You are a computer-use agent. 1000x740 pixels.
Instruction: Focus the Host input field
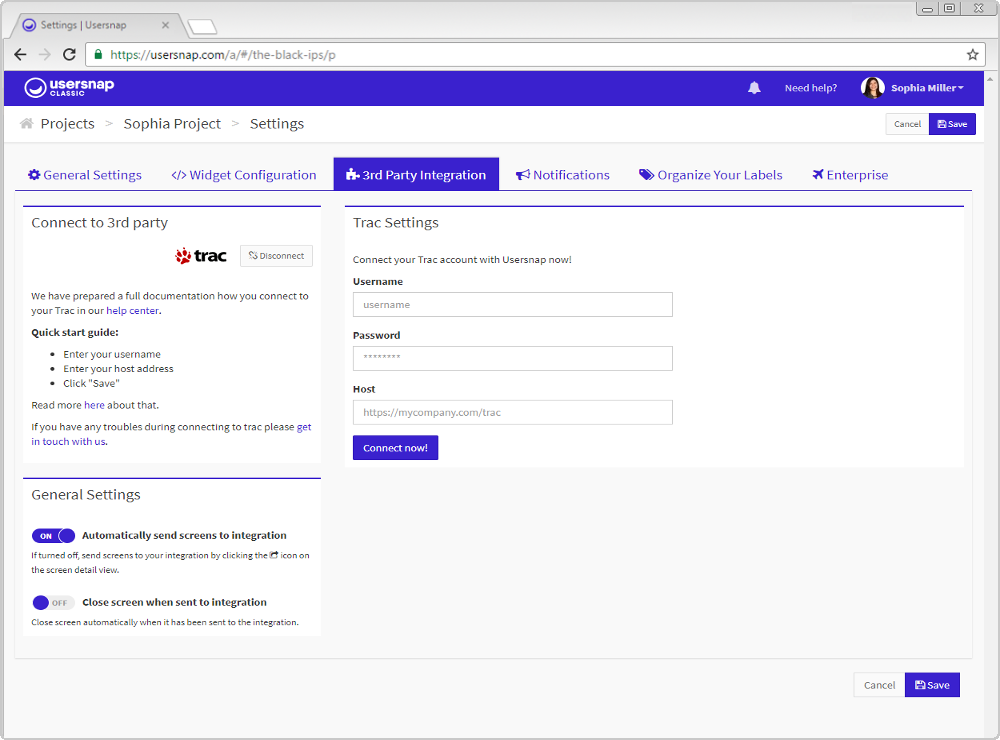pos(513,412)
